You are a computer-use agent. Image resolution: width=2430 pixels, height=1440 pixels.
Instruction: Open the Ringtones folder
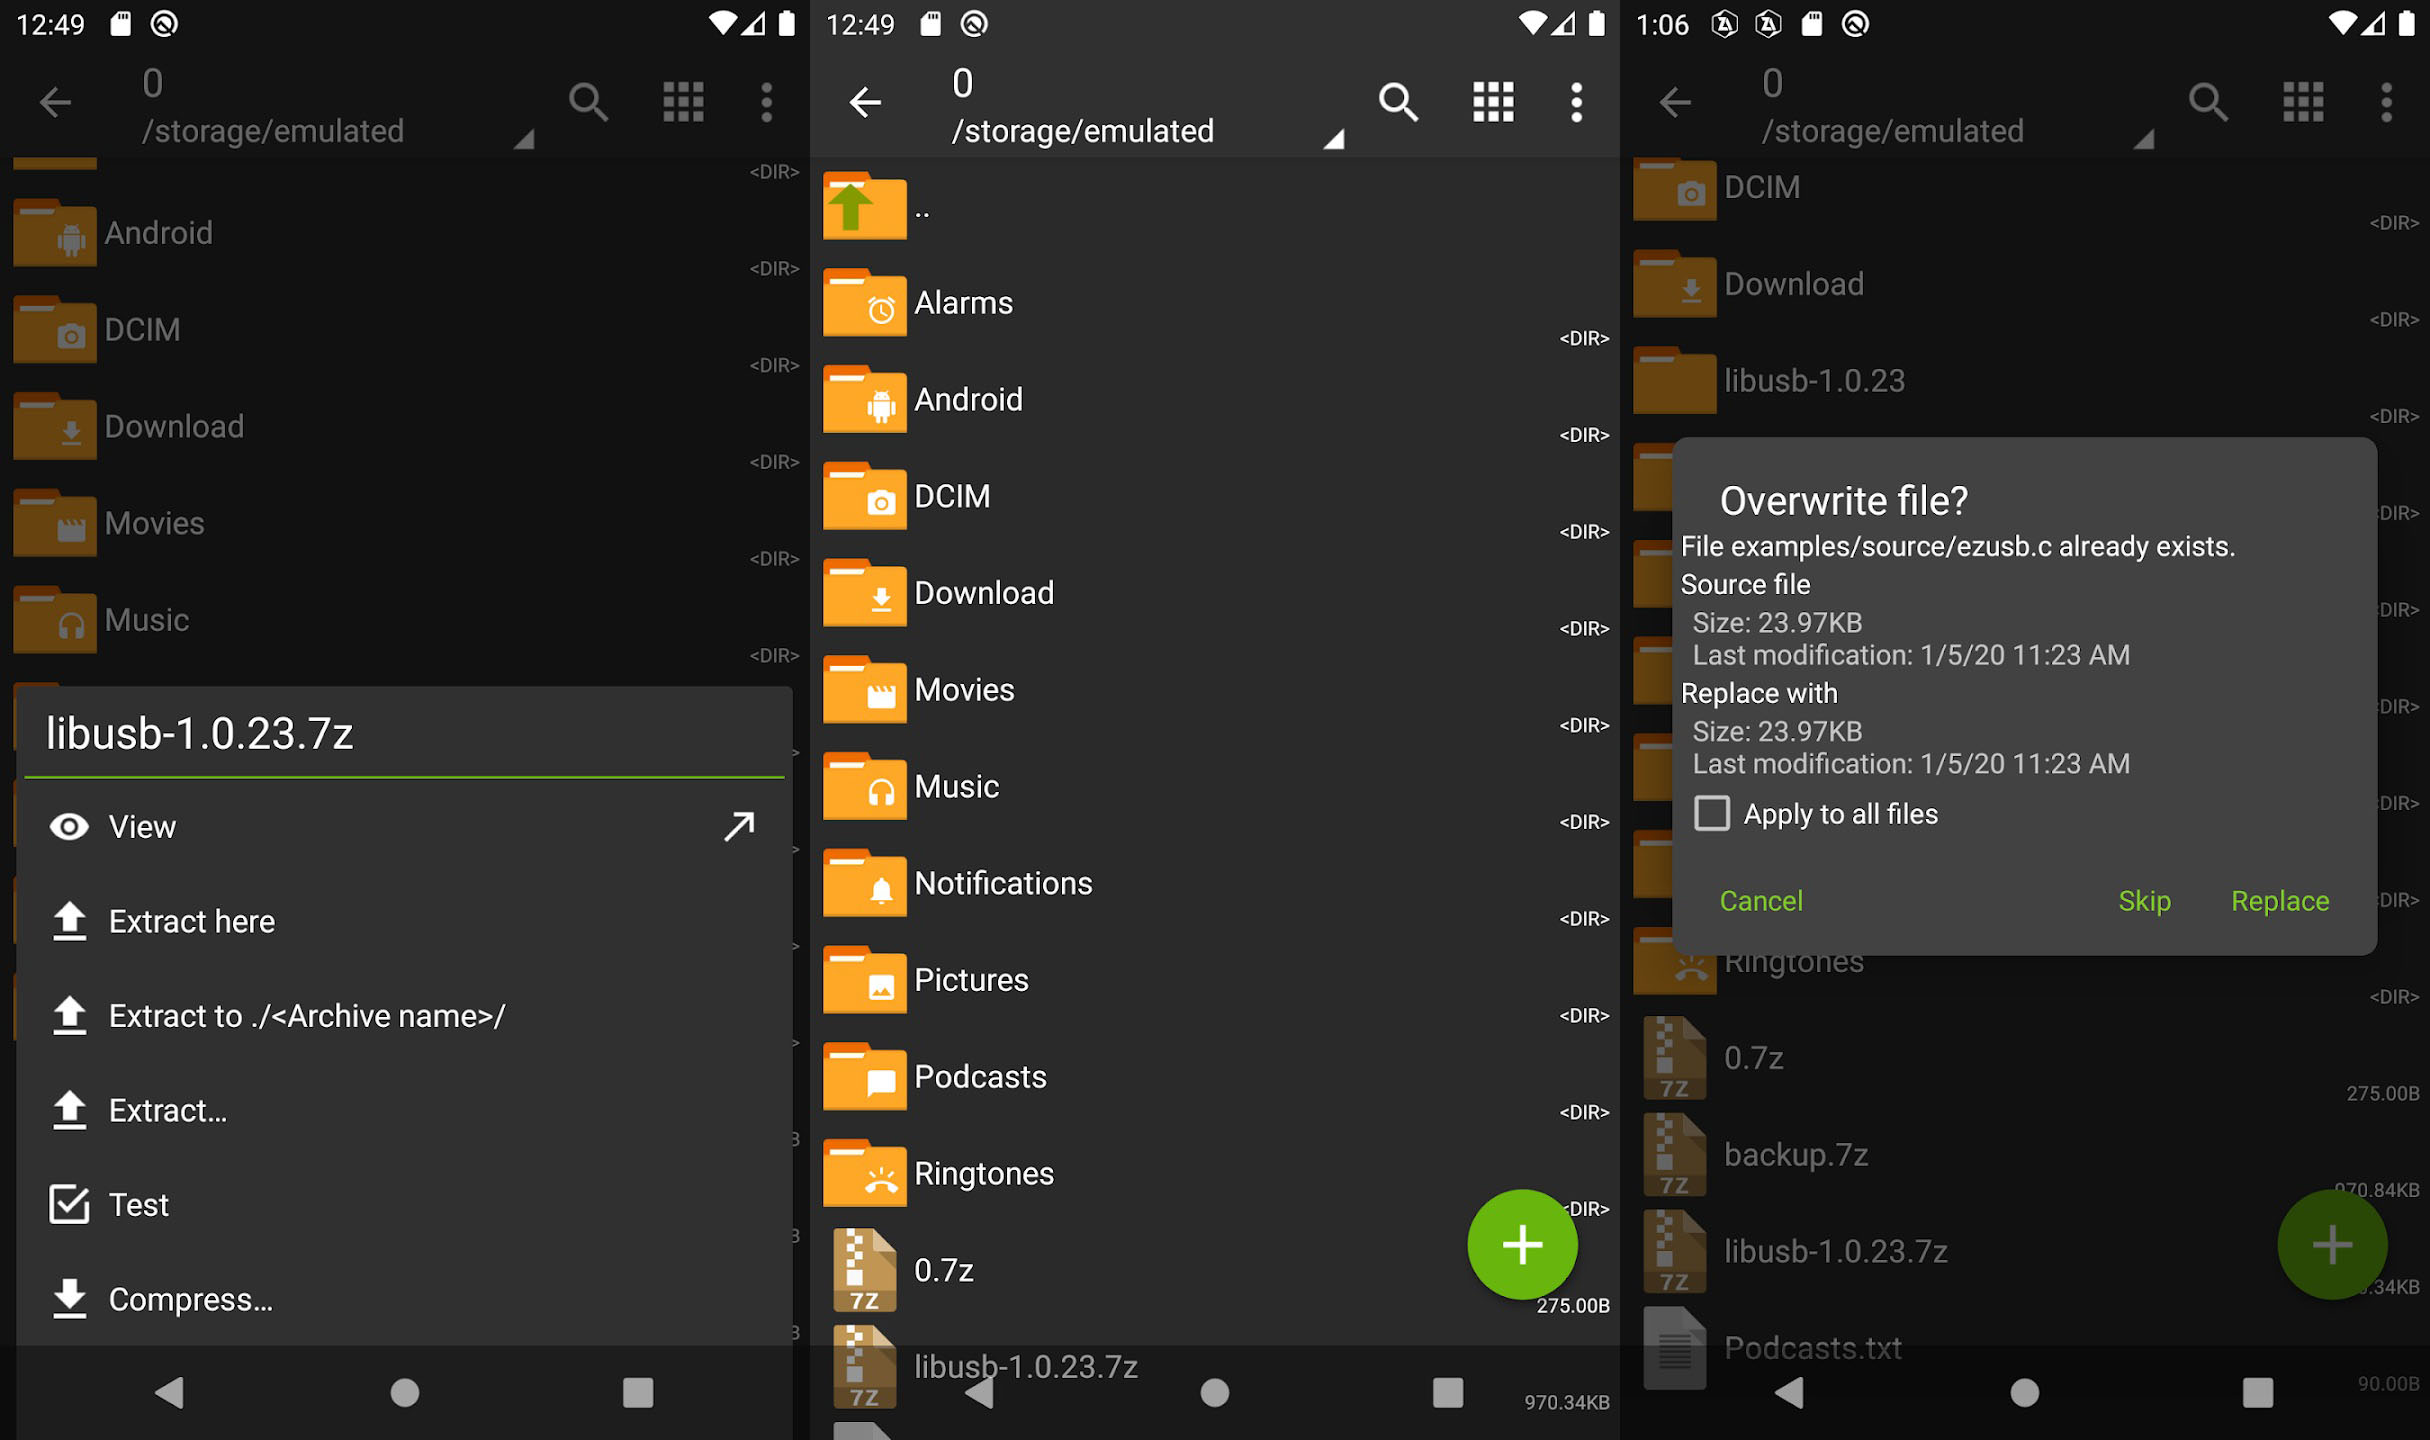click(987, 1173)
